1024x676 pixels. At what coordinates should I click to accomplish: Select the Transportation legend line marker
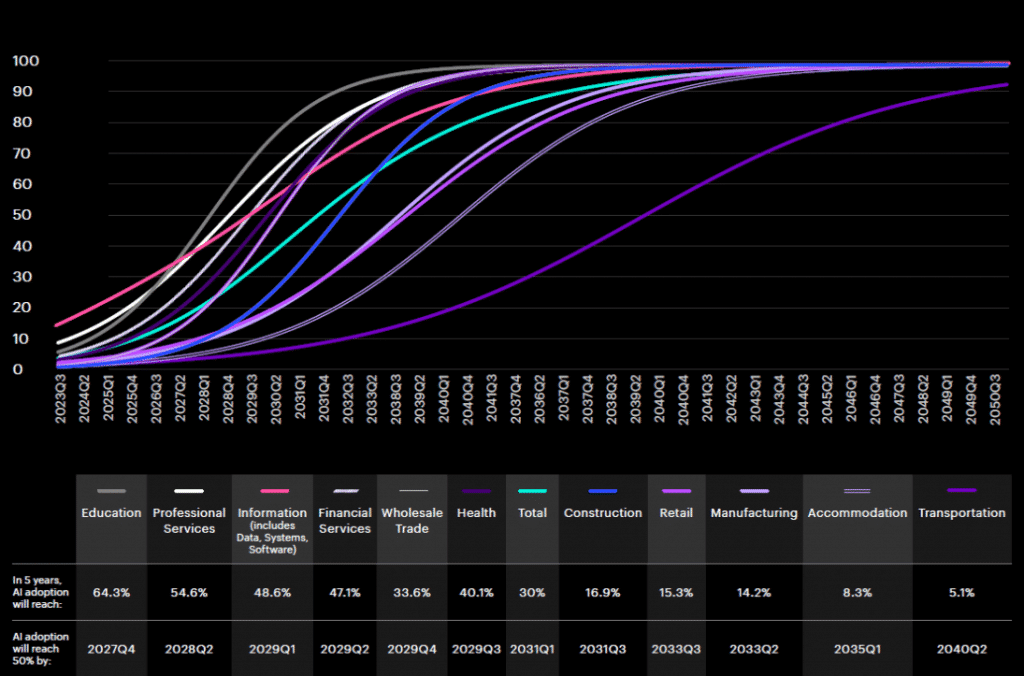962,490
